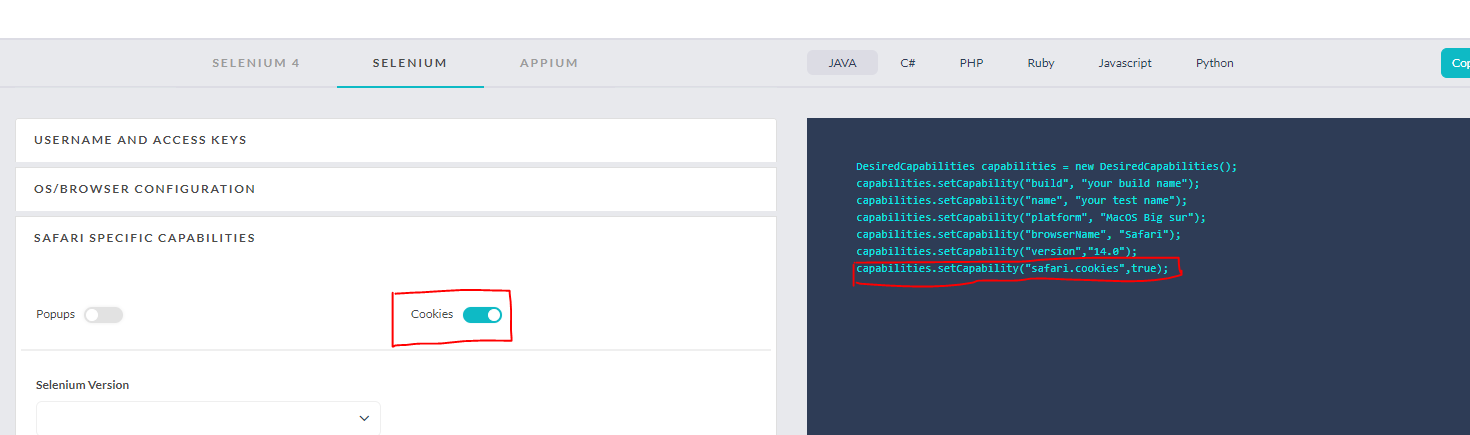Show the PHP code sample

971,63
